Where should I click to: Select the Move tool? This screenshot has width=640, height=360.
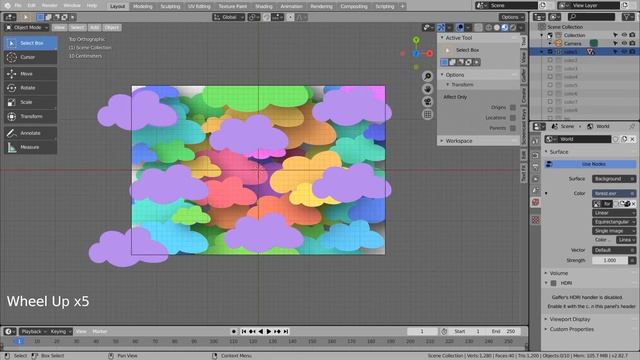click(31, 73)
